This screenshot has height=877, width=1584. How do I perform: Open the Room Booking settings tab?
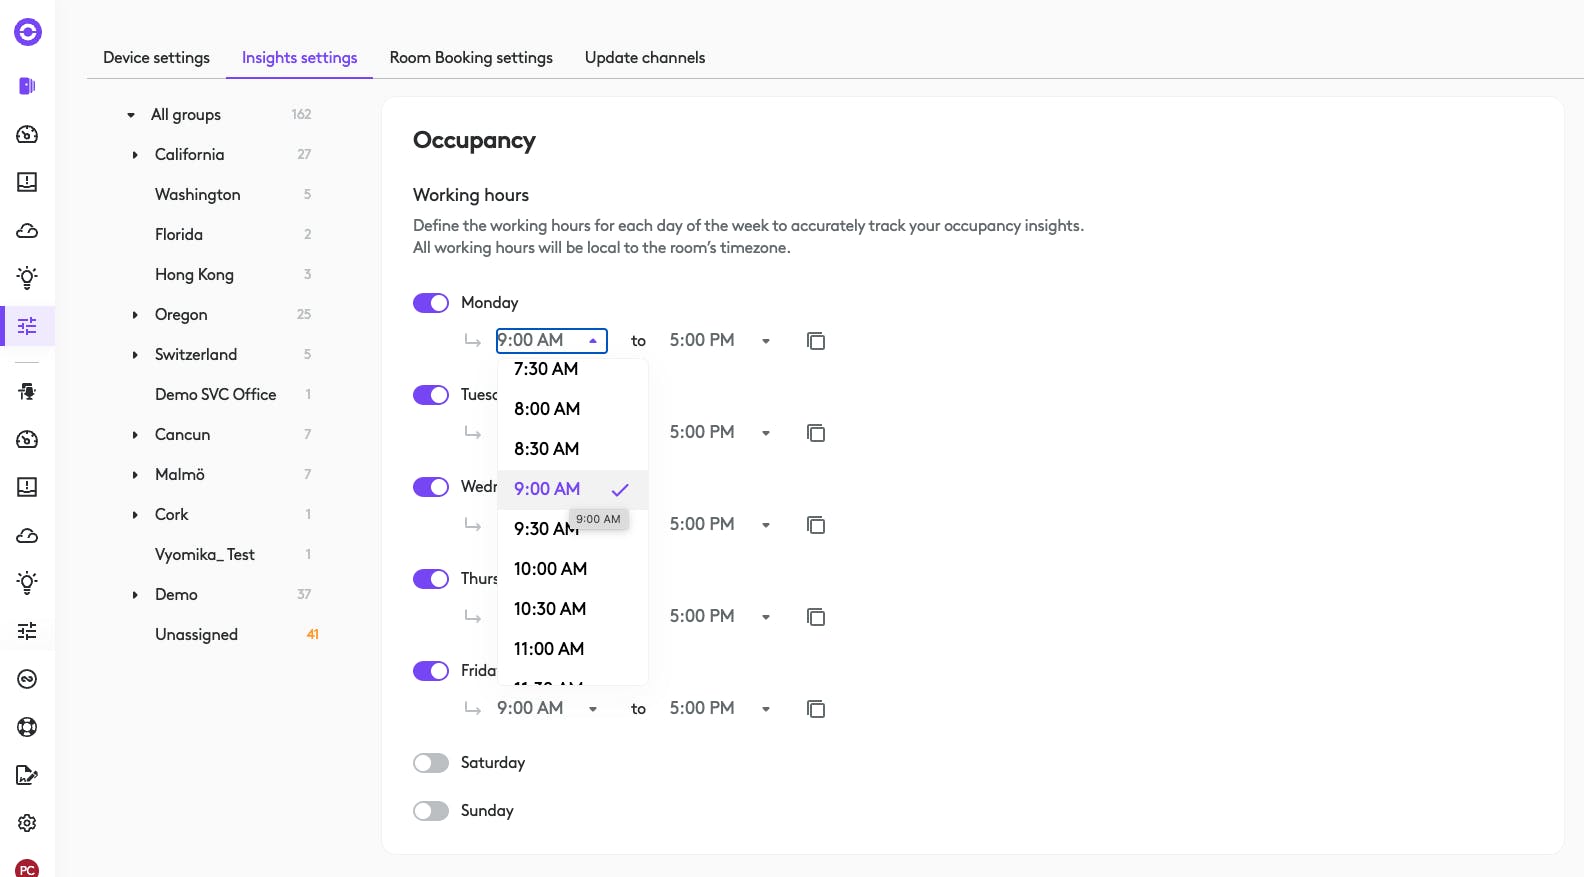coord(471,58)
